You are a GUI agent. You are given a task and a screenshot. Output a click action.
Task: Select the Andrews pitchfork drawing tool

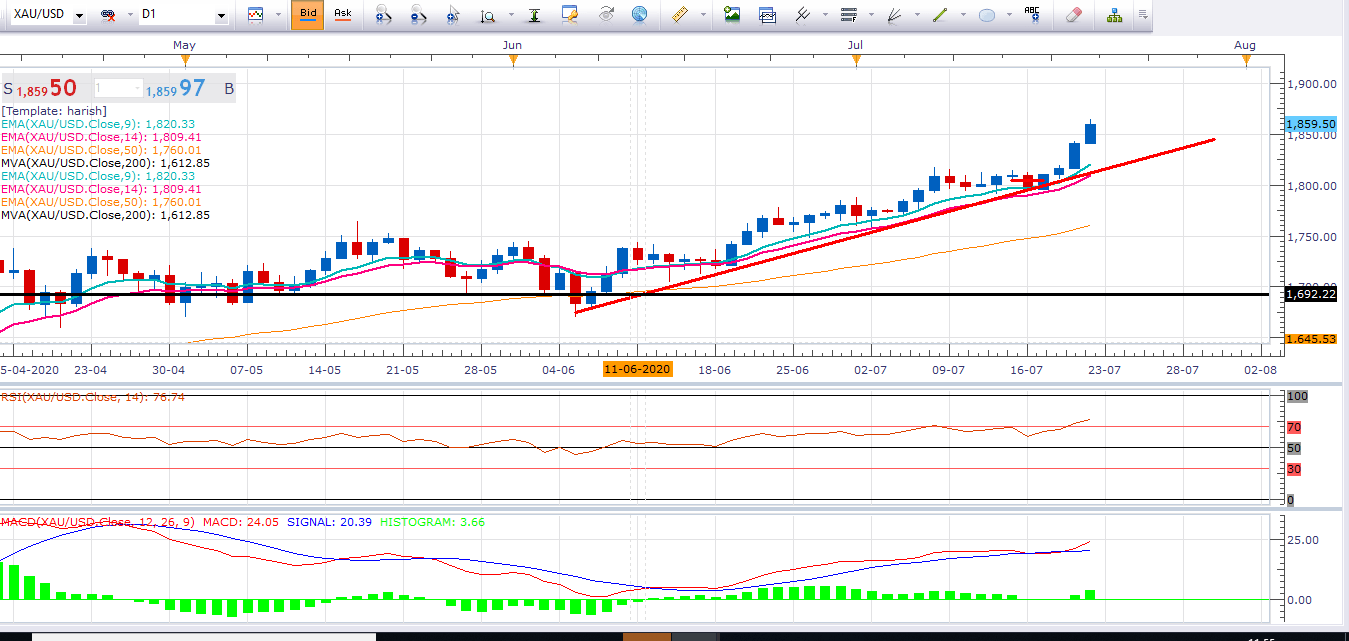coord(802,15)
